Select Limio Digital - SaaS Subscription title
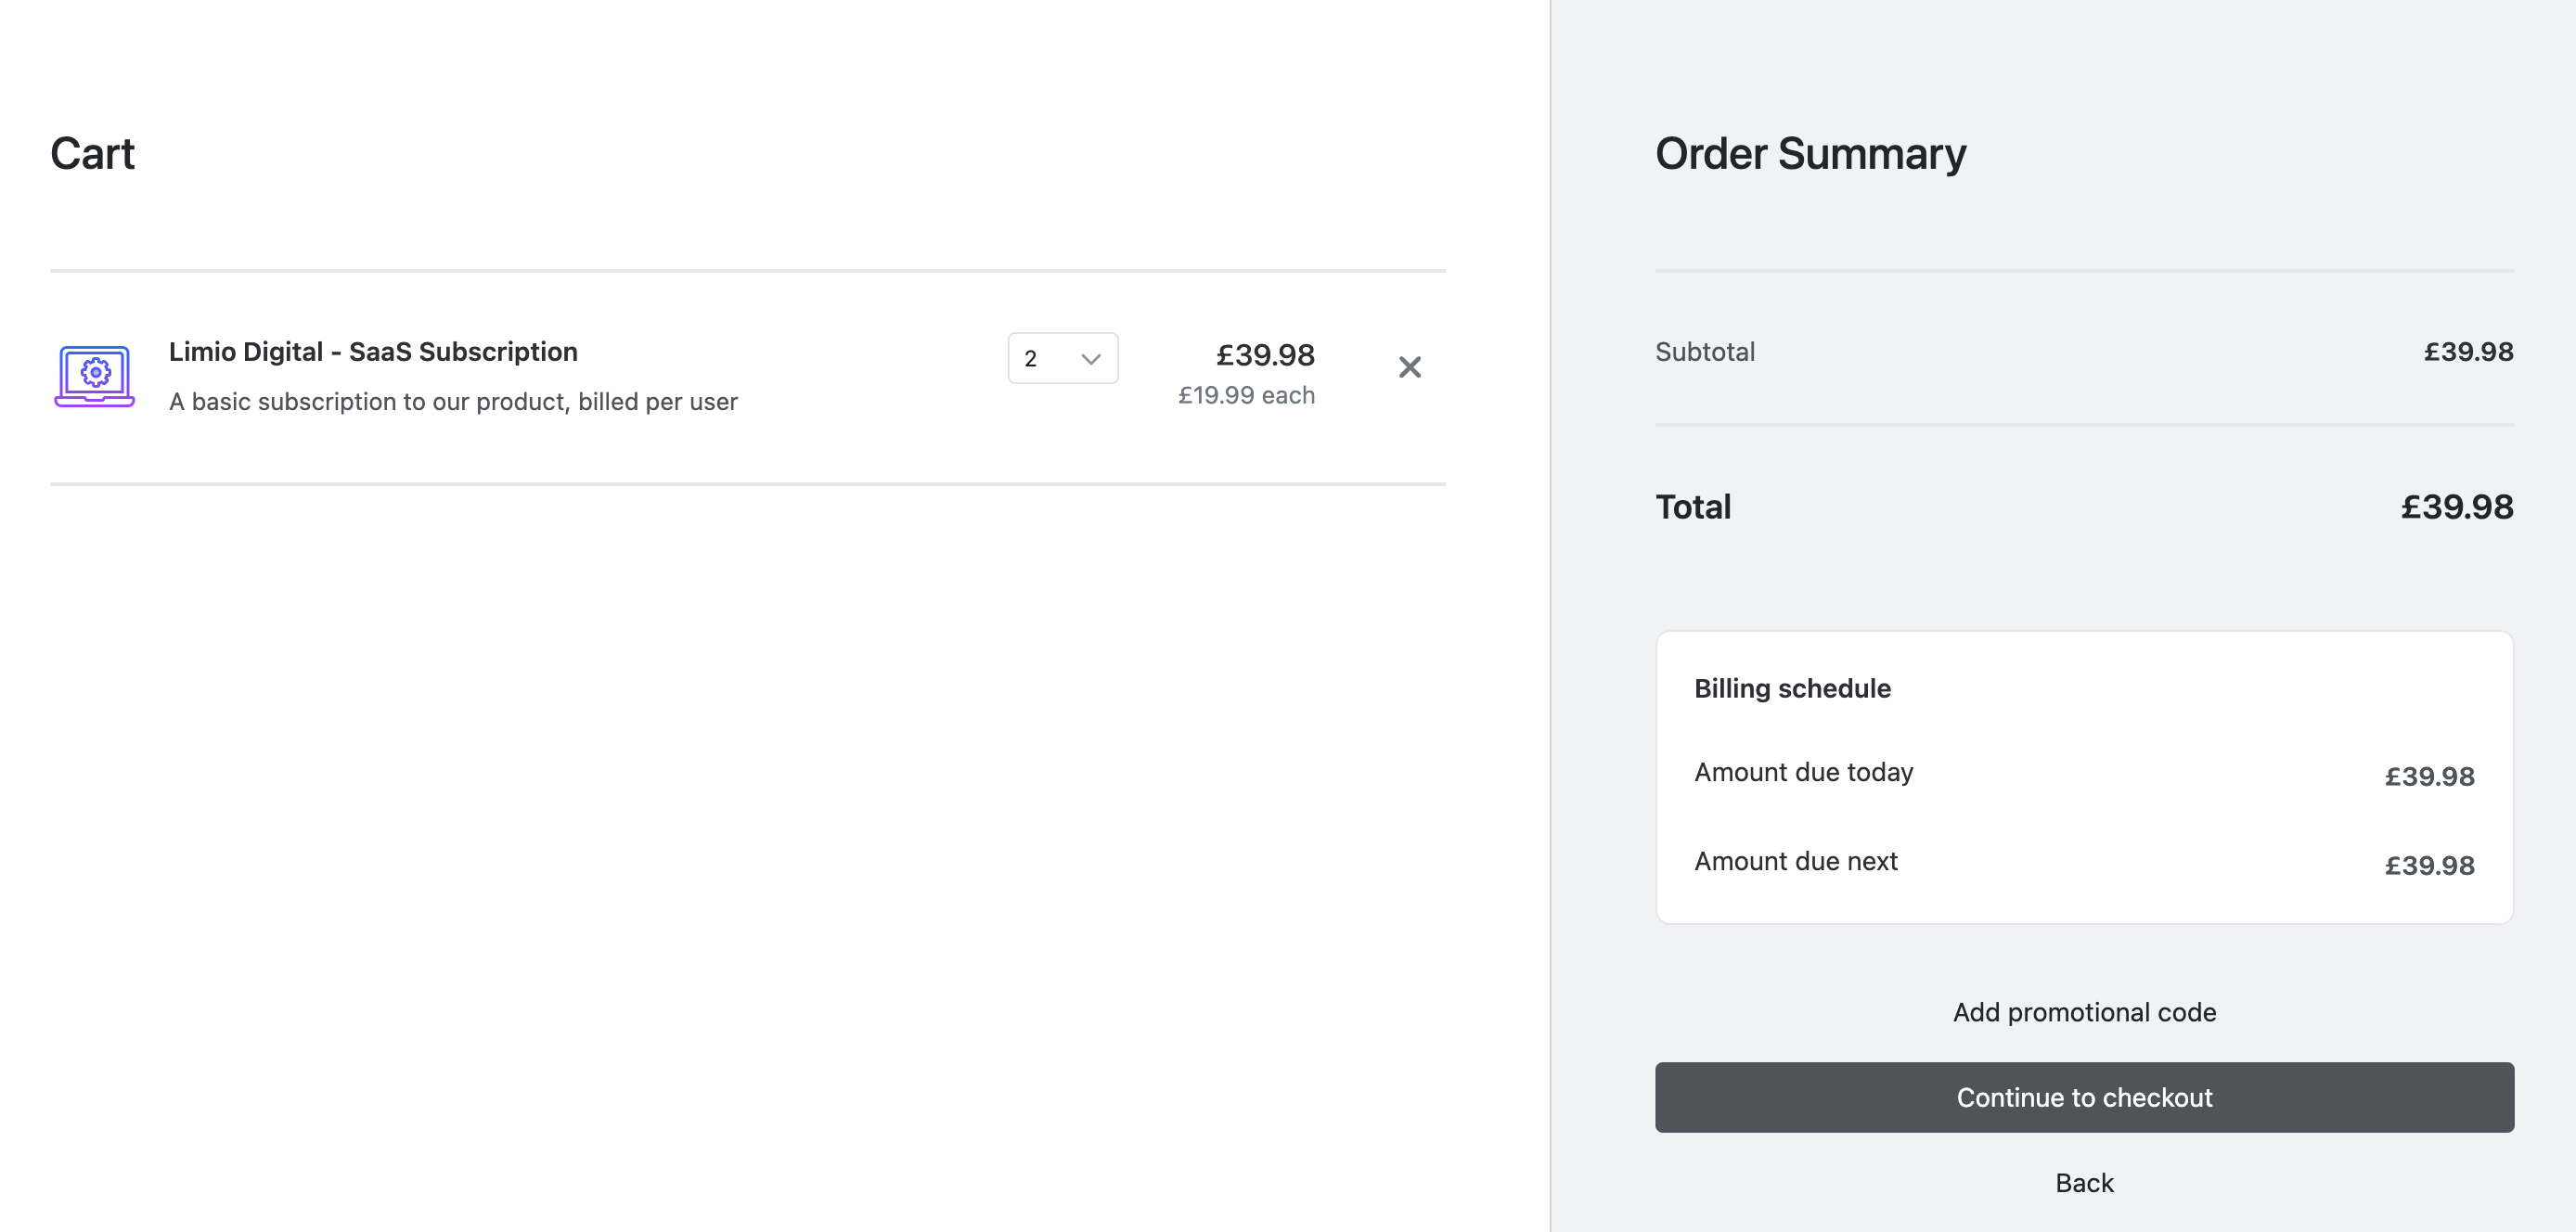The image size is (2576, 1232). click(373, 352)
